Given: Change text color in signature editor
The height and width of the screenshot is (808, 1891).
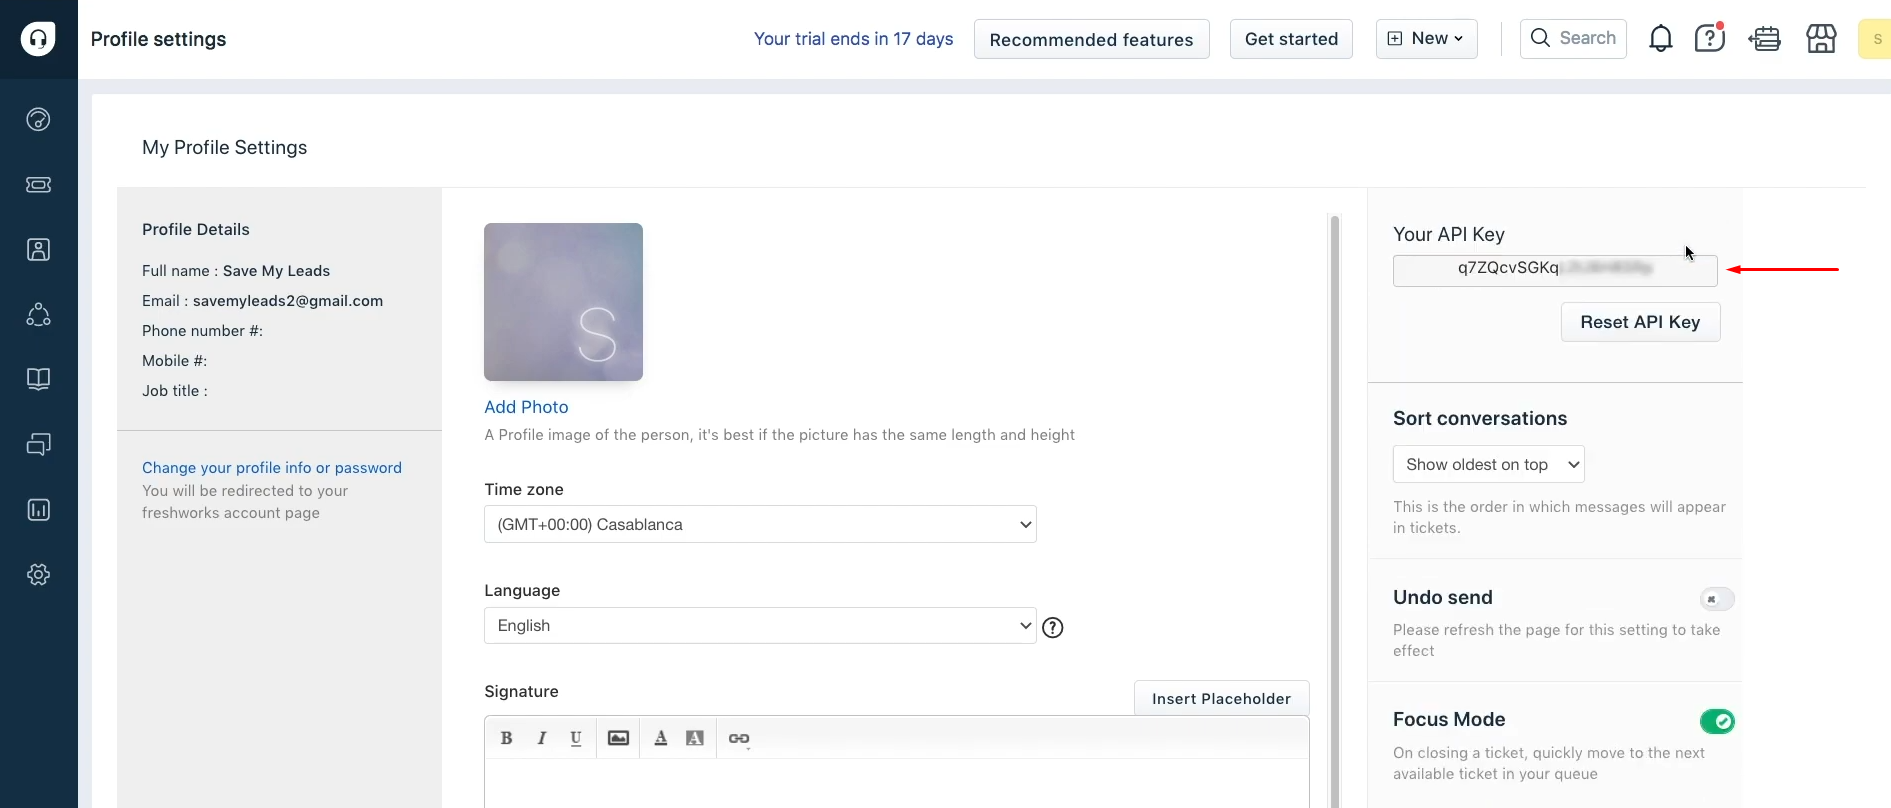Looking at the screenshot, I should click(x=660, y=738).
